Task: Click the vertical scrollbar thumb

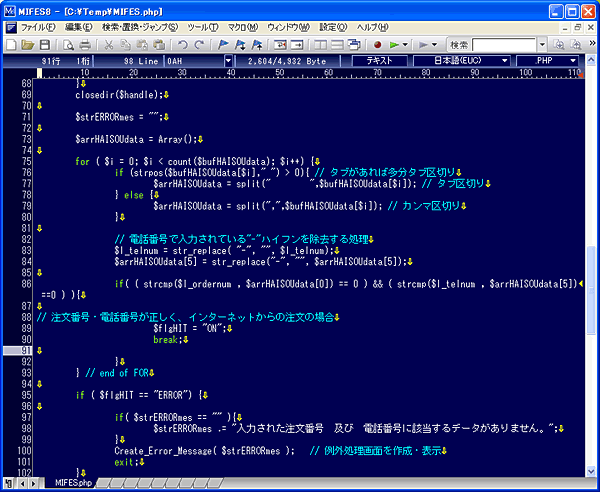Action: click(591, 290)
